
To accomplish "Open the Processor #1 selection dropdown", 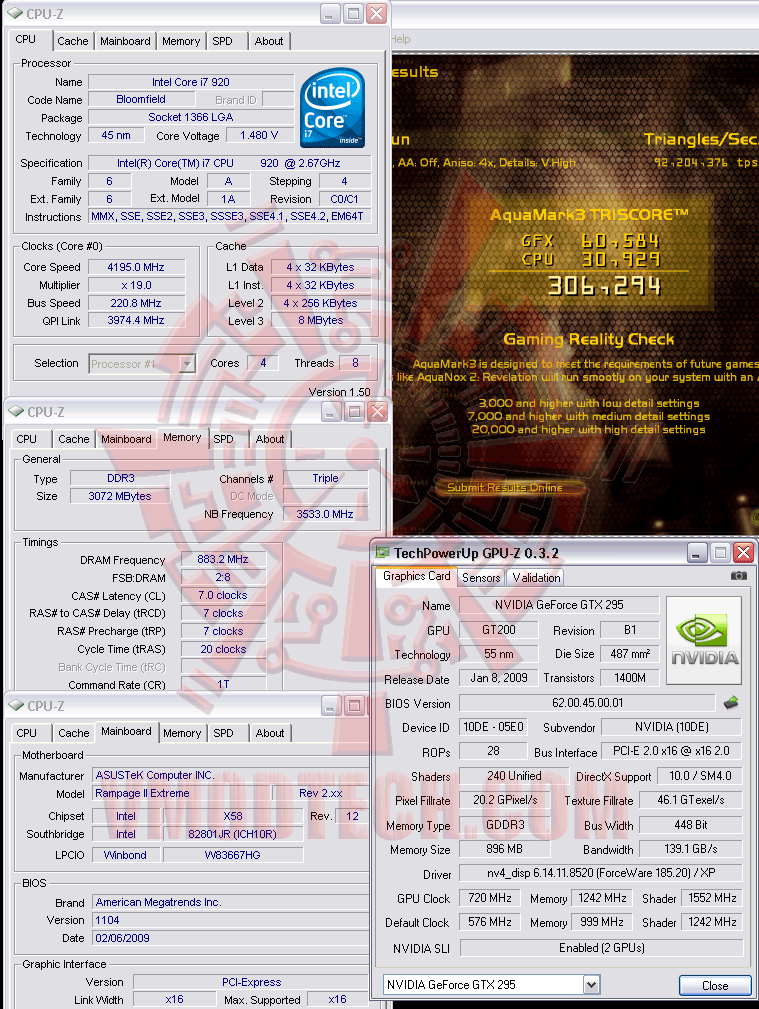I will pyautogui.click(x=187, y=364).
